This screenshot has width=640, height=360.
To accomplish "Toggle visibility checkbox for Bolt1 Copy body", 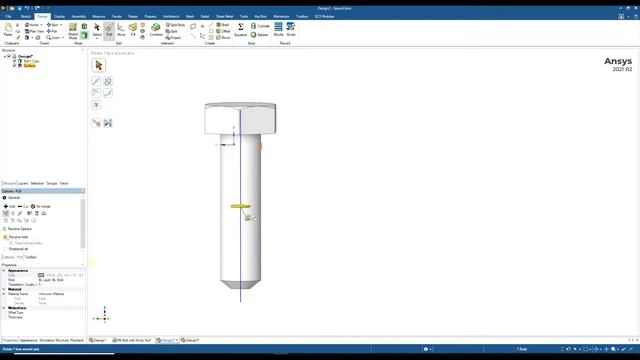I will pyautogui.click(x=15, y=61).
